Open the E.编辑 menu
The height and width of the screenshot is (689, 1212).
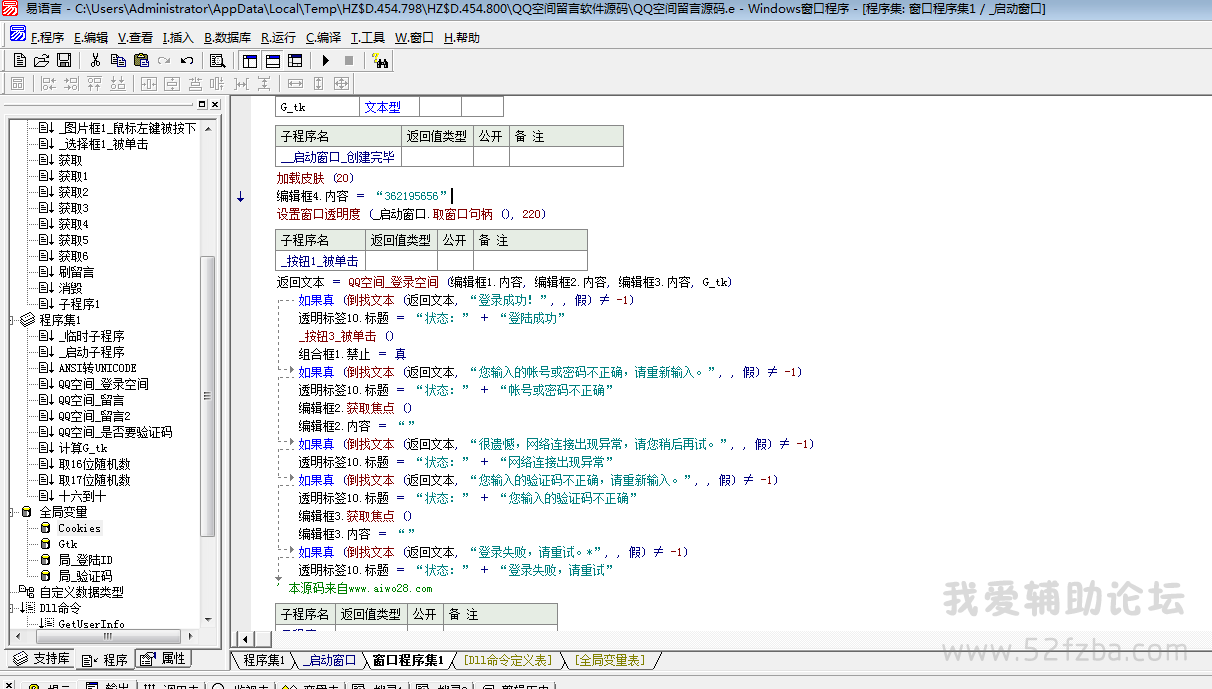(x=91, y=38)
